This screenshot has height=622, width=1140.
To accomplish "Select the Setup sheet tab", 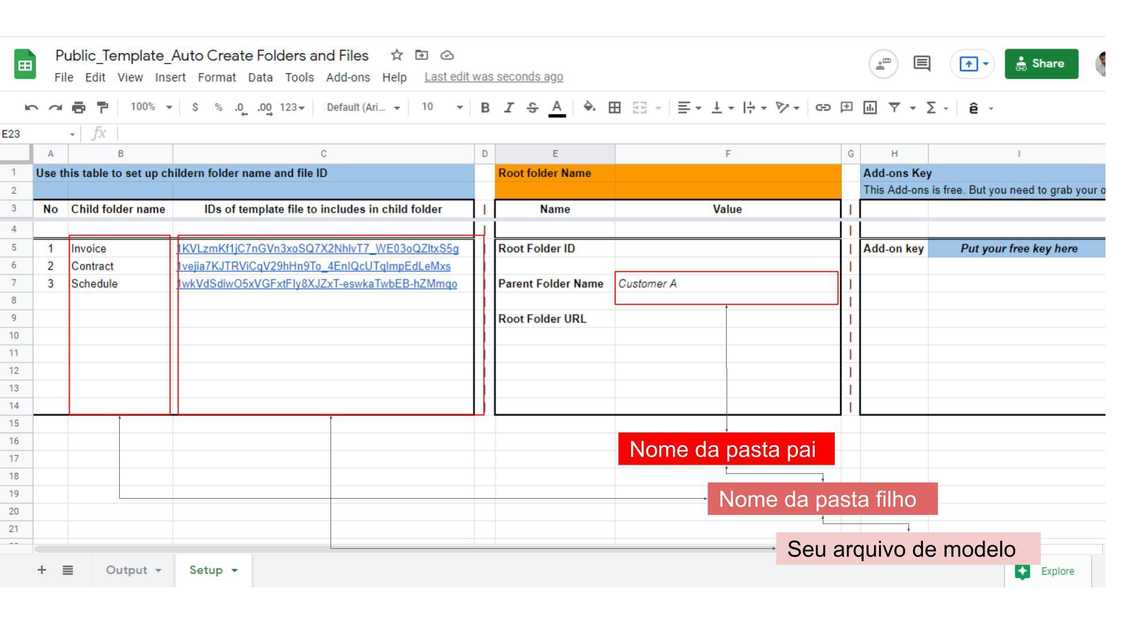I will click(213, 570).
